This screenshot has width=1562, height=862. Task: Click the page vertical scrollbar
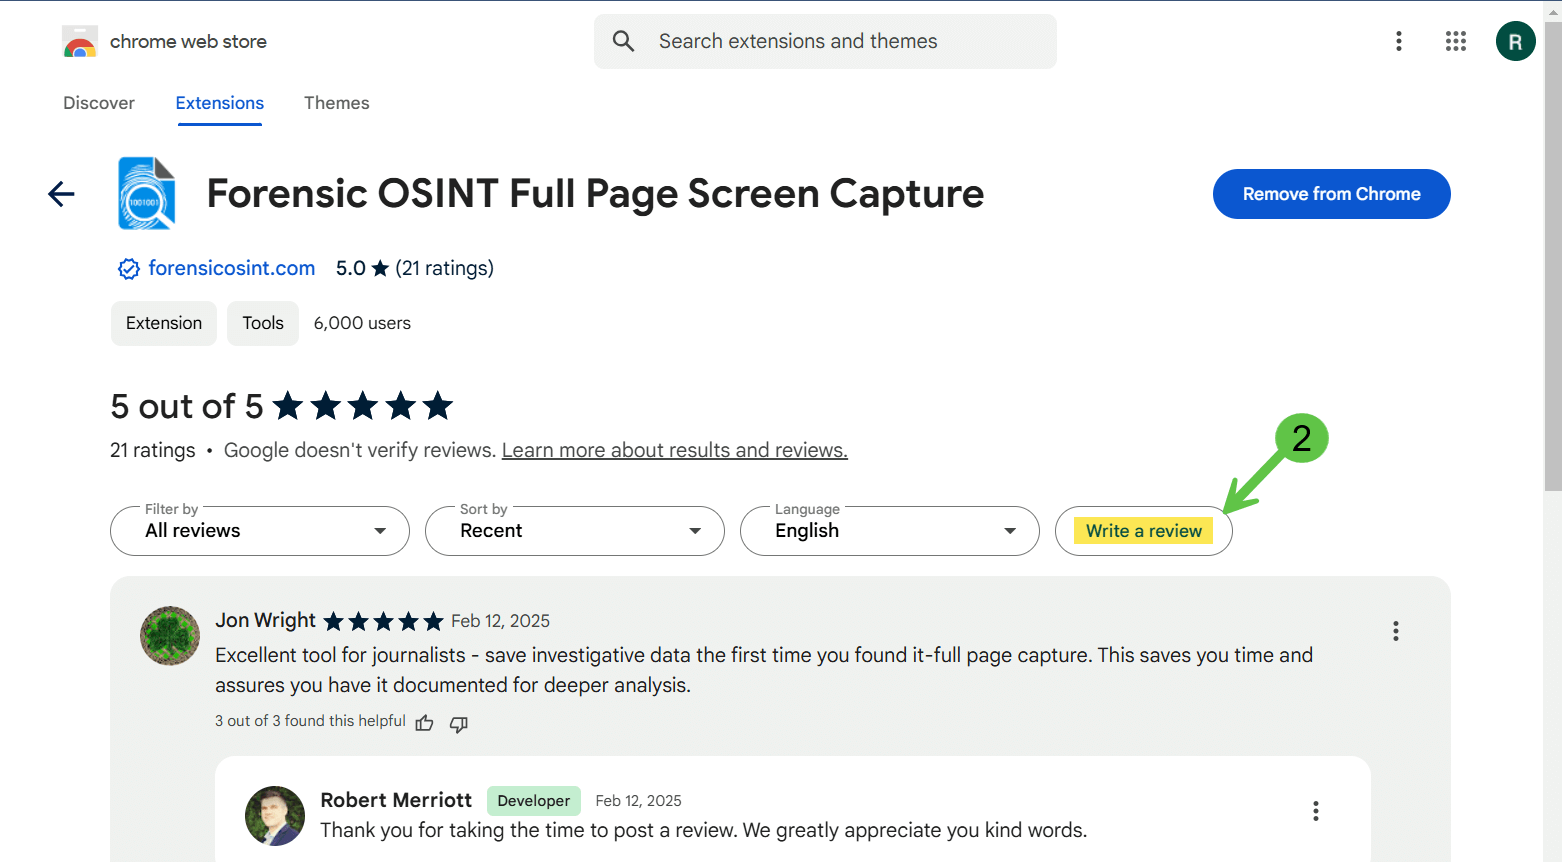[1553, 256]
